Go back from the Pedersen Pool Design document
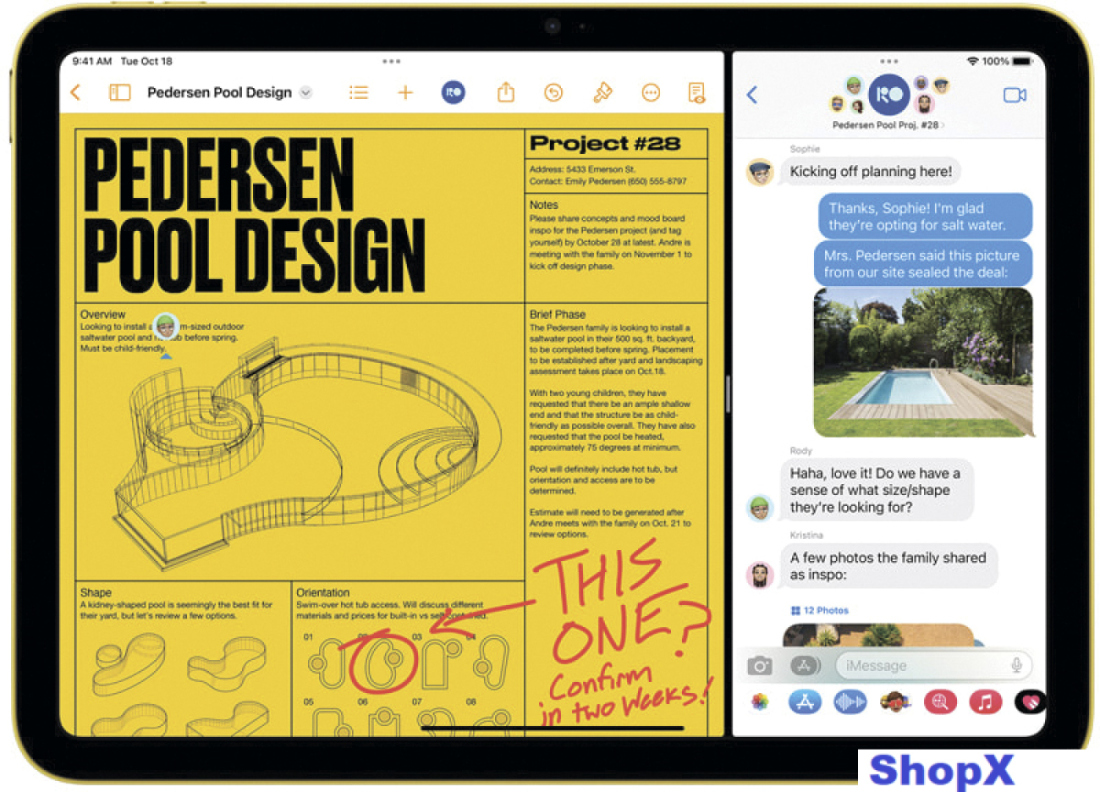This screenshot has height=792, width=1100. [76, 93]
